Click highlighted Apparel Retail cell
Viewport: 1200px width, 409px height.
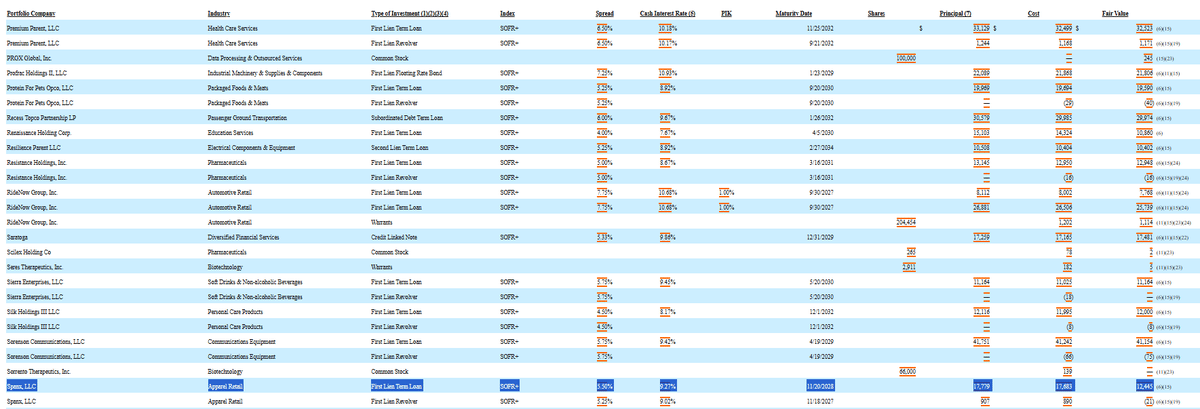(225, 384)
